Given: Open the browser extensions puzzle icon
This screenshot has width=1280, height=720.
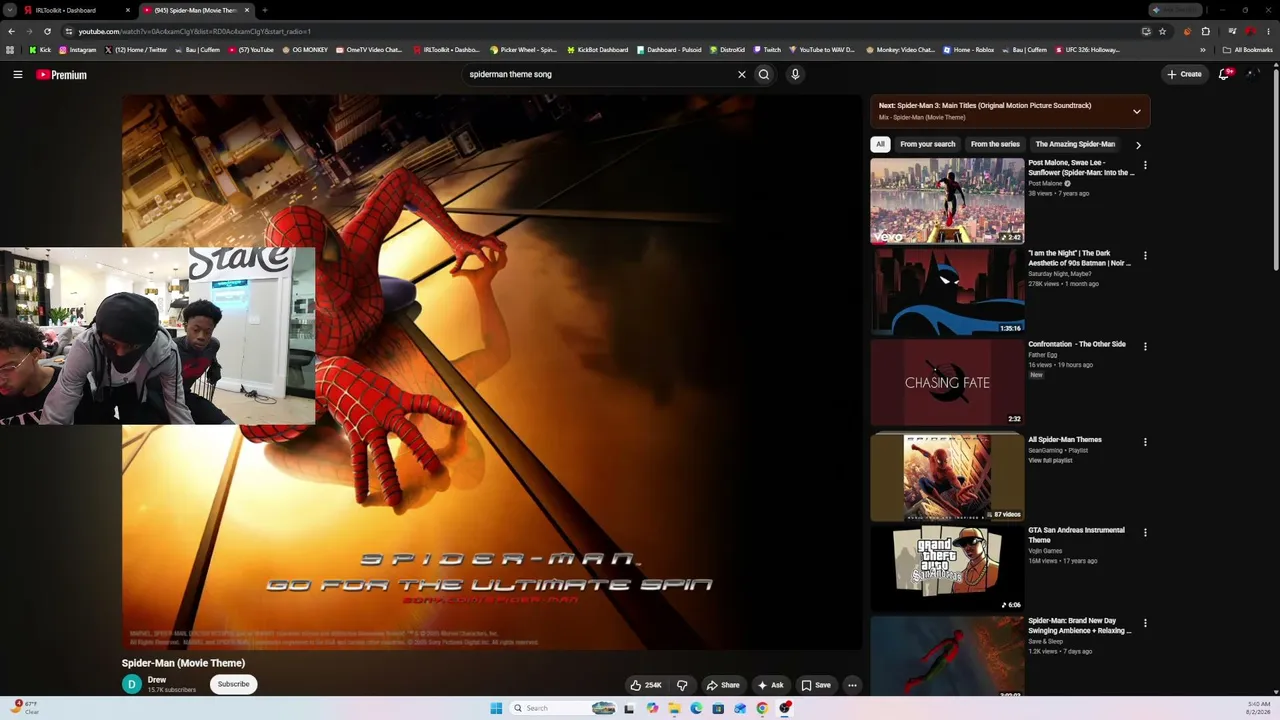Looking at the screenshot, I should [1206, 31].
